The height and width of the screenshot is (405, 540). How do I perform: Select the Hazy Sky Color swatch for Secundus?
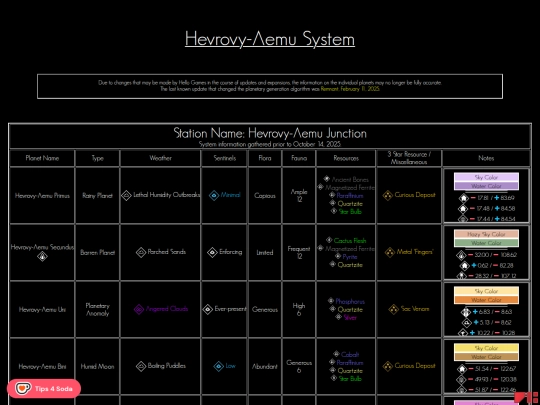(486, 234)
